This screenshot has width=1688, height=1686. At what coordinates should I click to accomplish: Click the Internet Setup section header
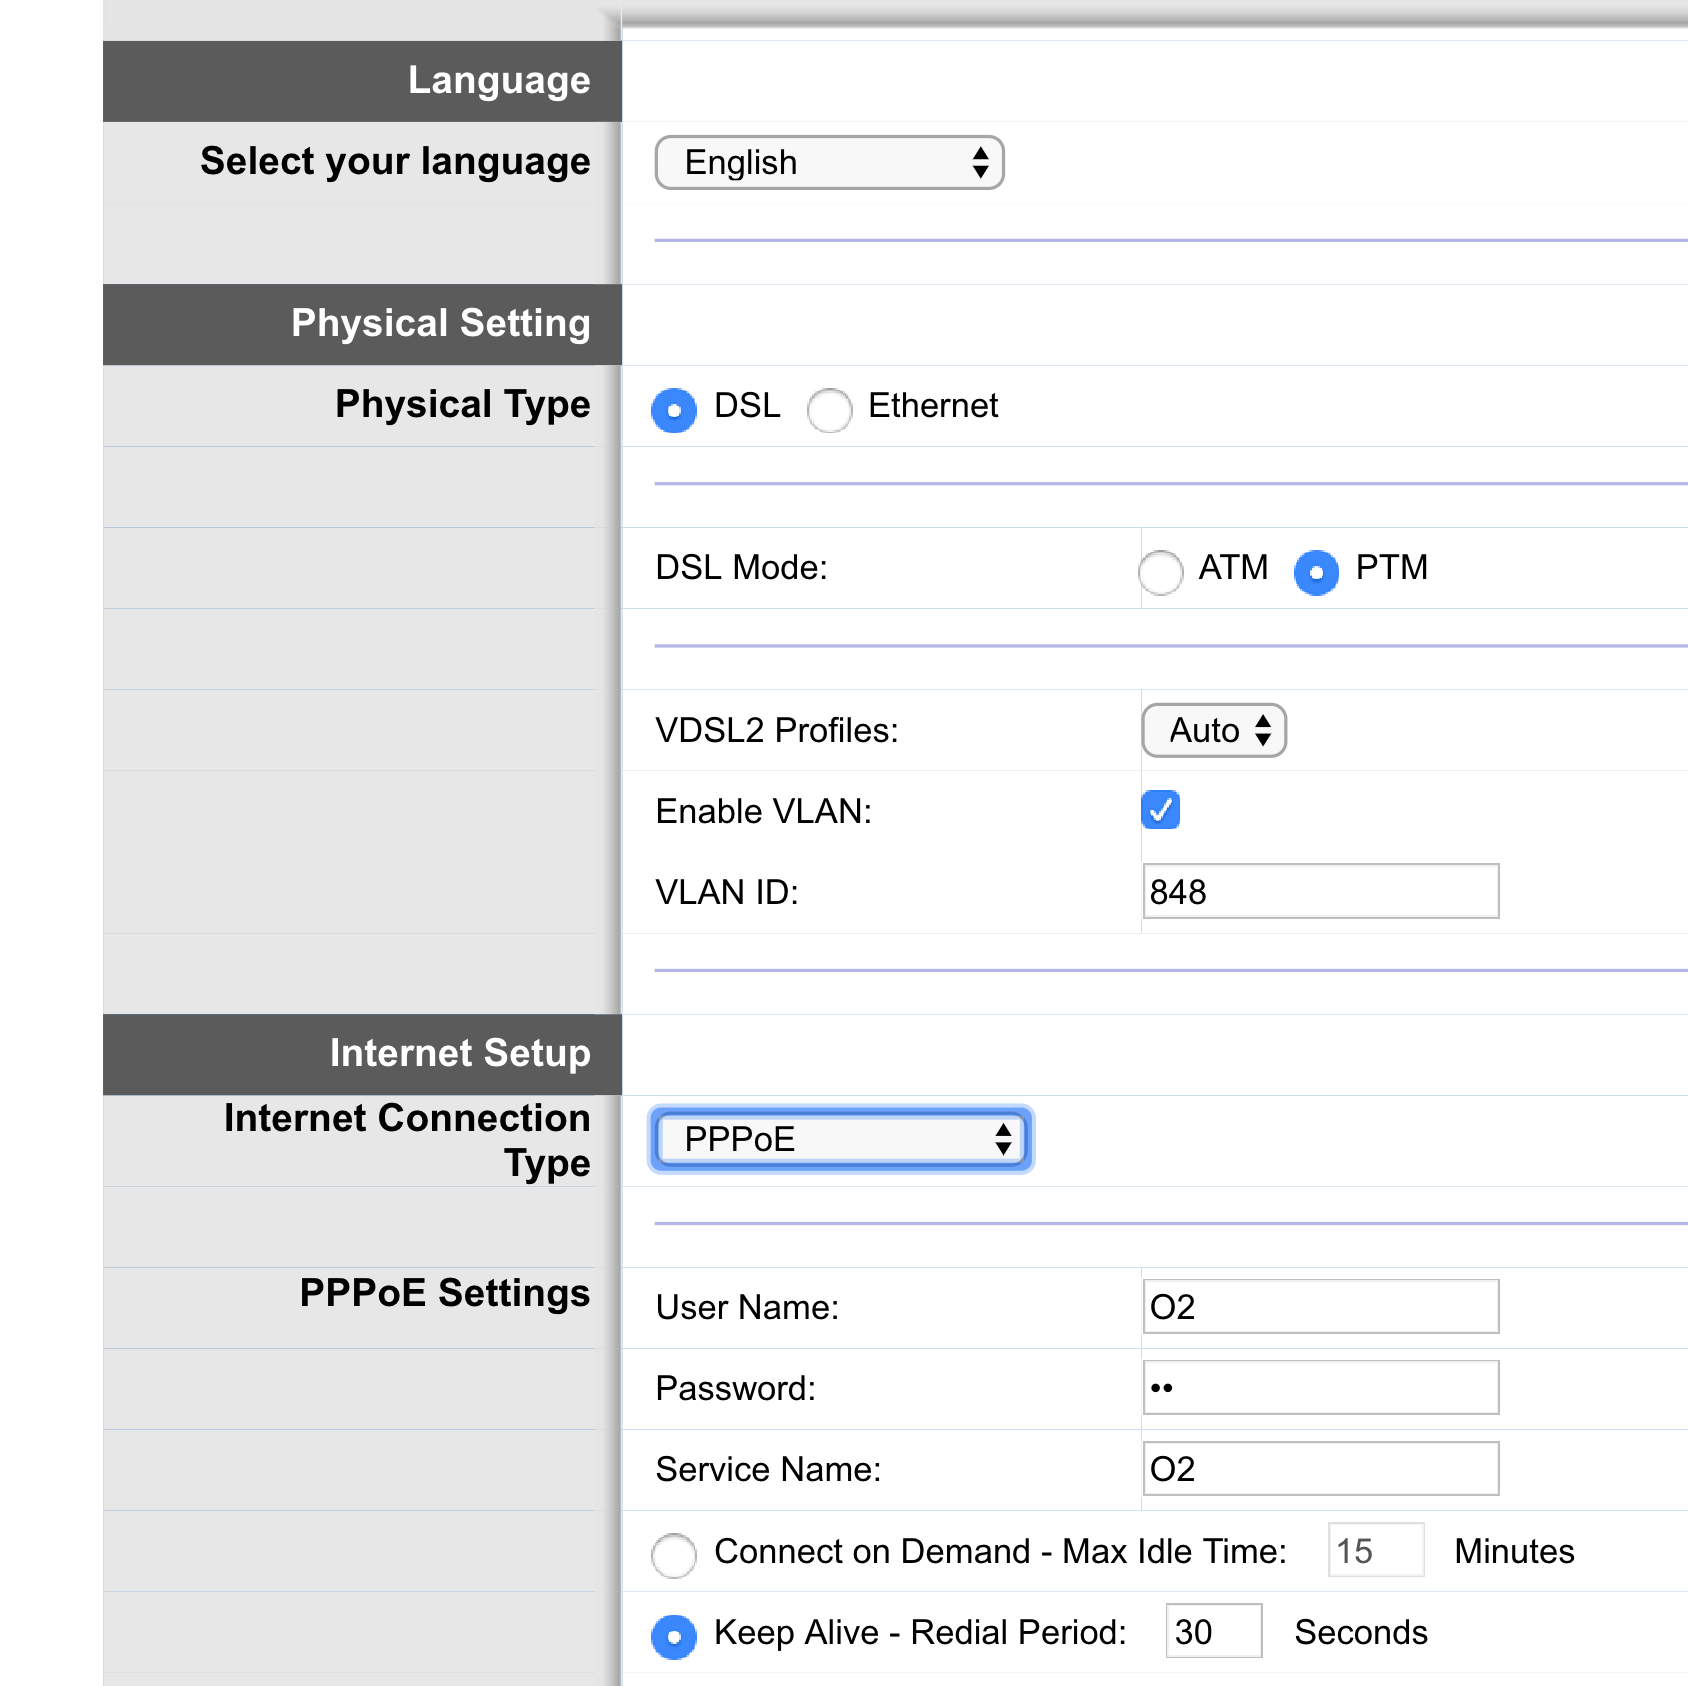(x=460, y=1053)
